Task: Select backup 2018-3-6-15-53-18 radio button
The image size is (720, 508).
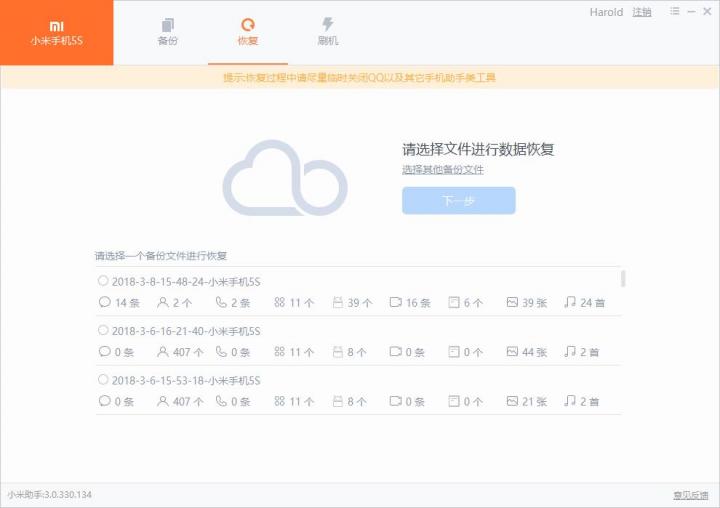Action: pyautogui.click(x=103, y=379)
